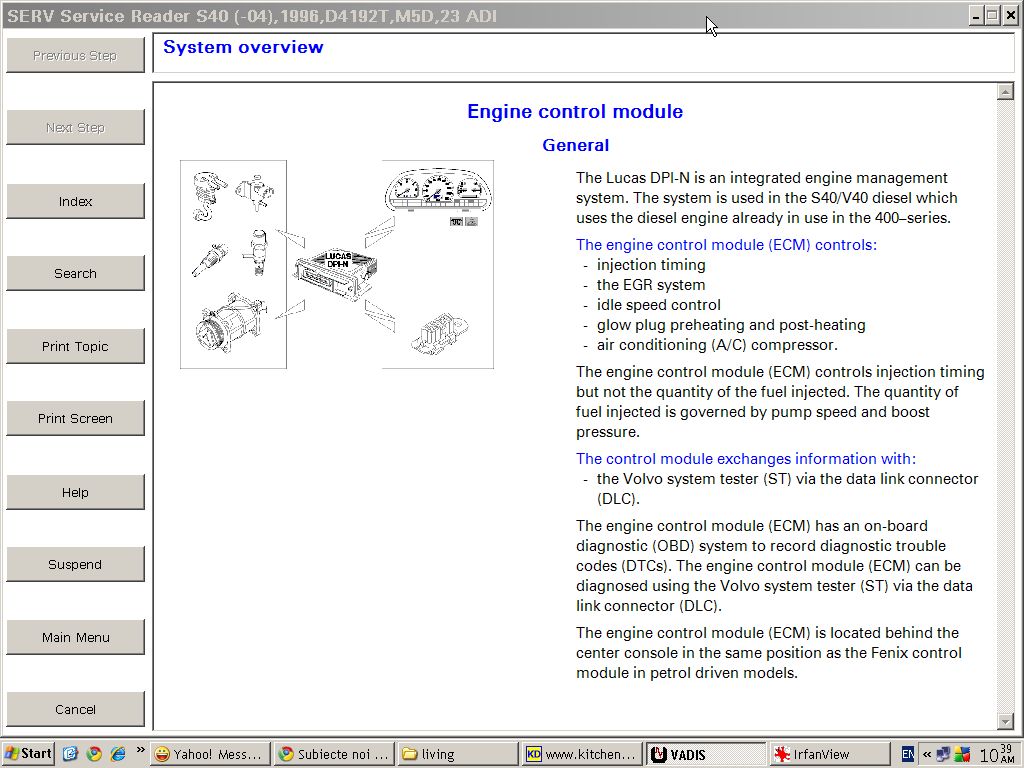Click the colorful security tray icon
Viewport: 1024px width, 768px height.
click(961, 754)
